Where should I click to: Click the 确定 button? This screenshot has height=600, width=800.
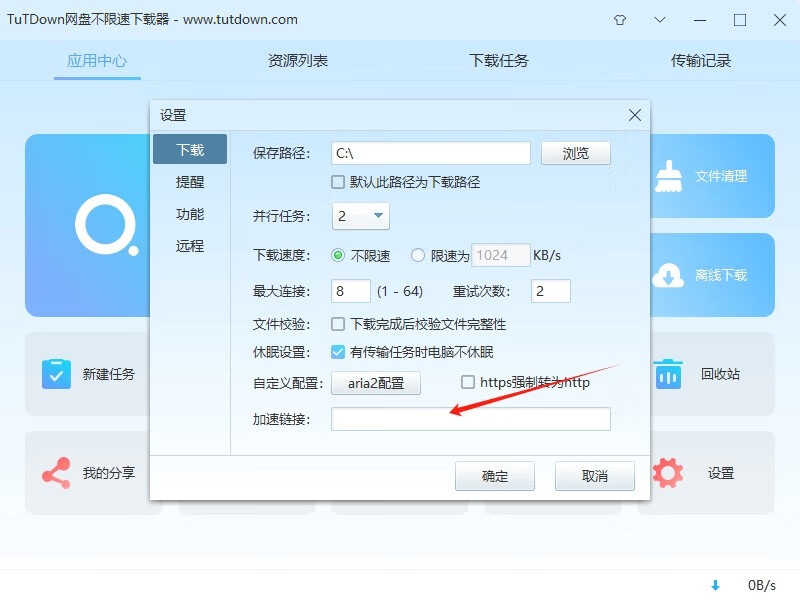click(x=495, y=476)
